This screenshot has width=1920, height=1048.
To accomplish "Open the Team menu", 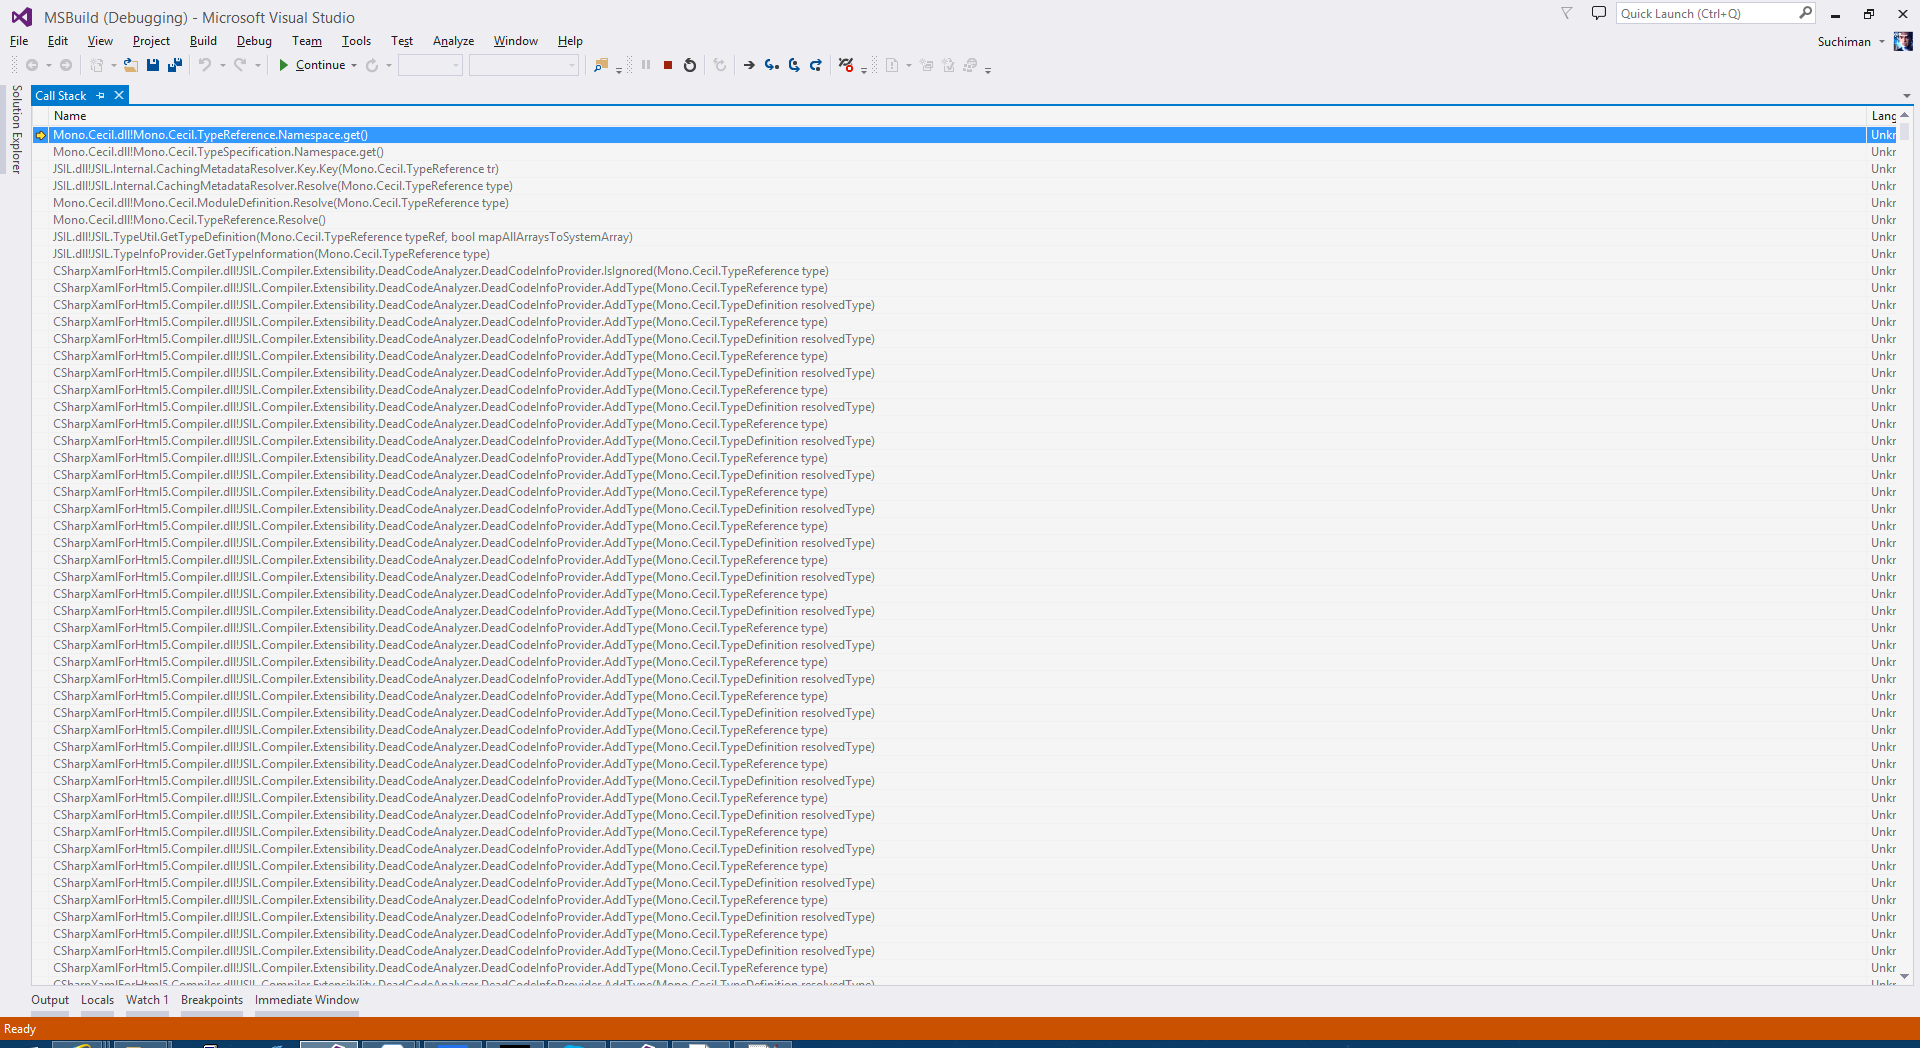I will click(x=307, y=41).
